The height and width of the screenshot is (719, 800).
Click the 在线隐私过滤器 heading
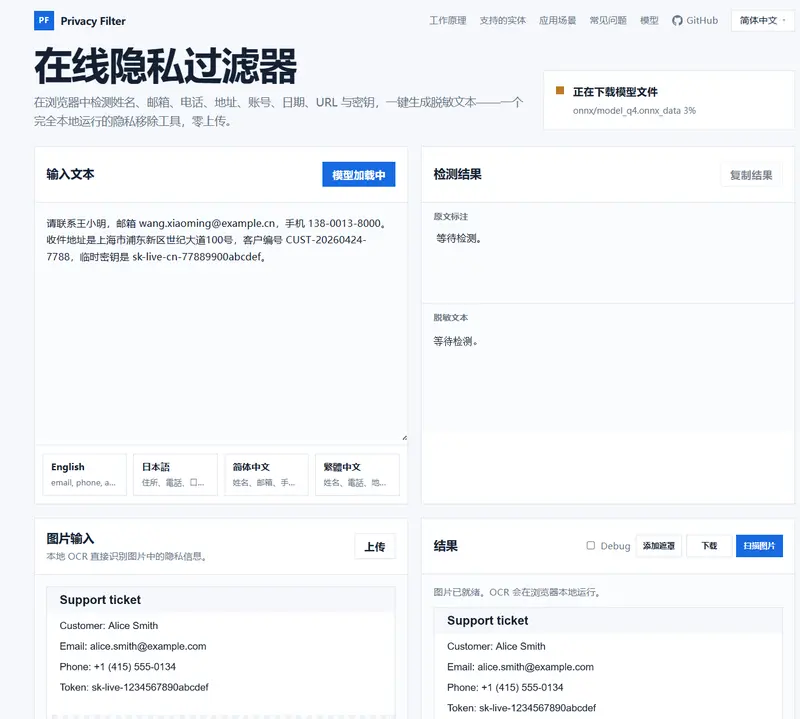click(166, 66)
